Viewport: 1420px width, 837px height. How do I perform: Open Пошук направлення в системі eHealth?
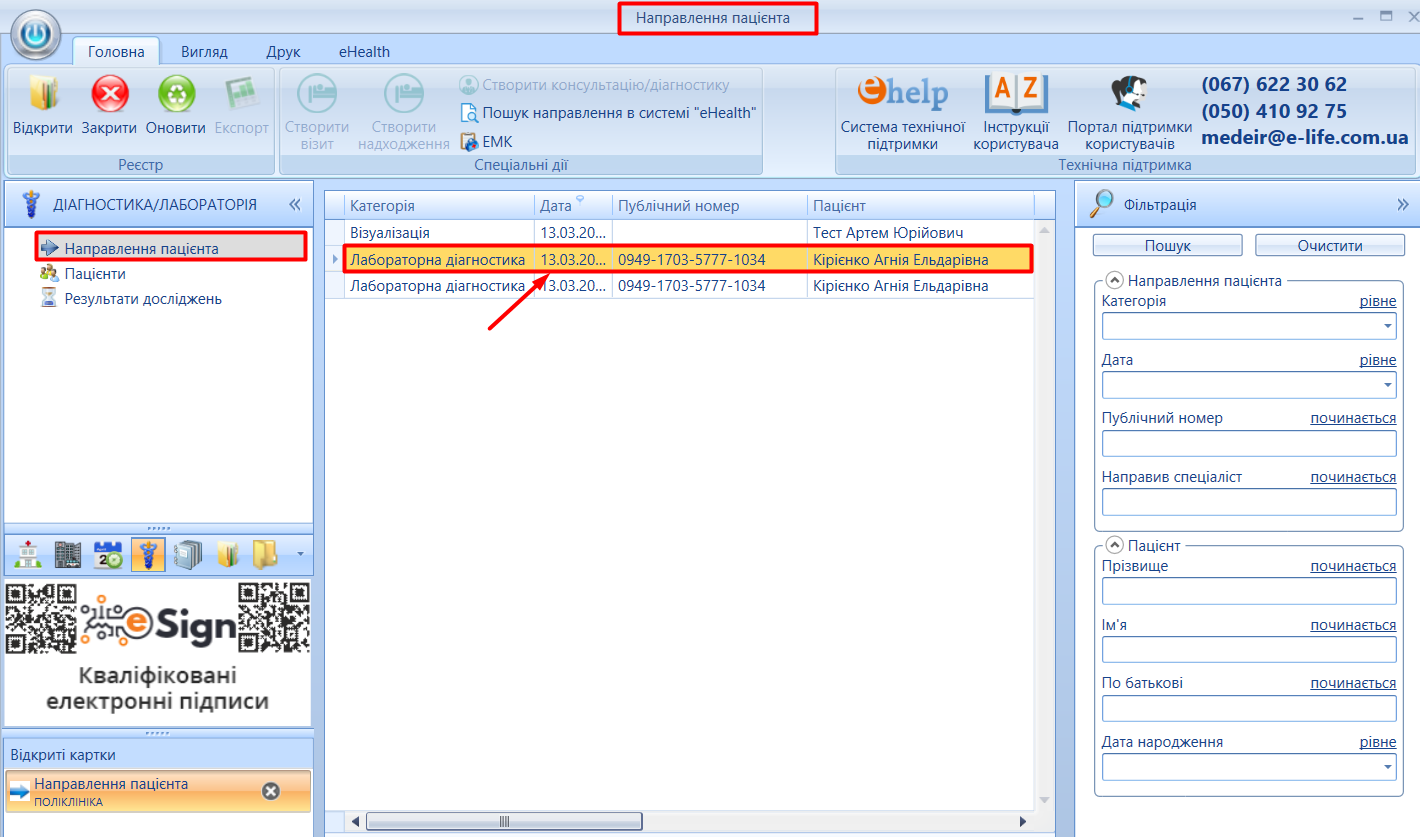[608, 113]
